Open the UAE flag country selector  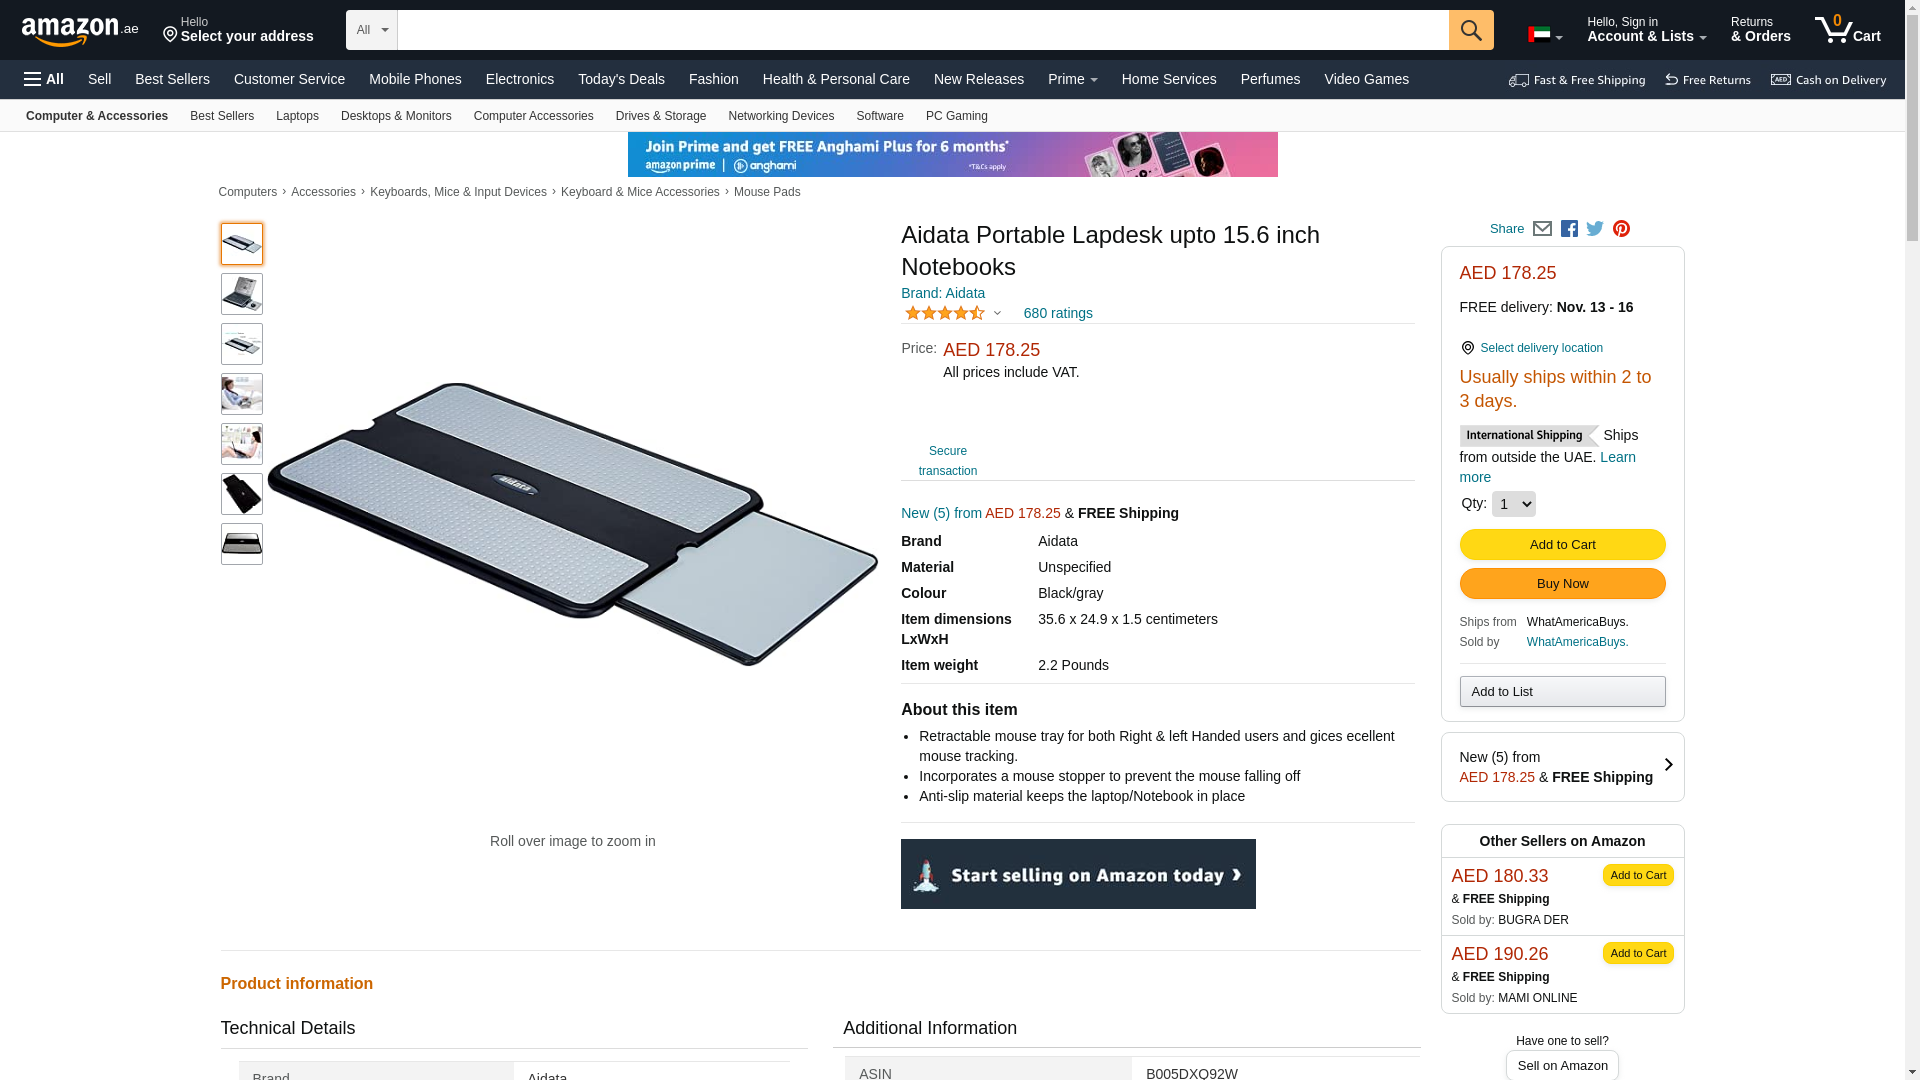coord(1545,35)
